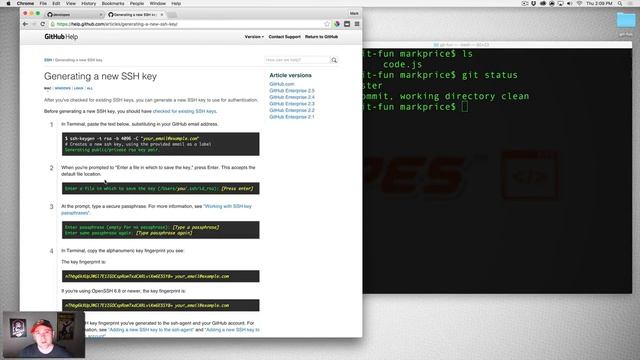This screenshot has width=640, height=360.
Task: Click the AirPlay display icon in menu bar
Action: coord(560,3)
